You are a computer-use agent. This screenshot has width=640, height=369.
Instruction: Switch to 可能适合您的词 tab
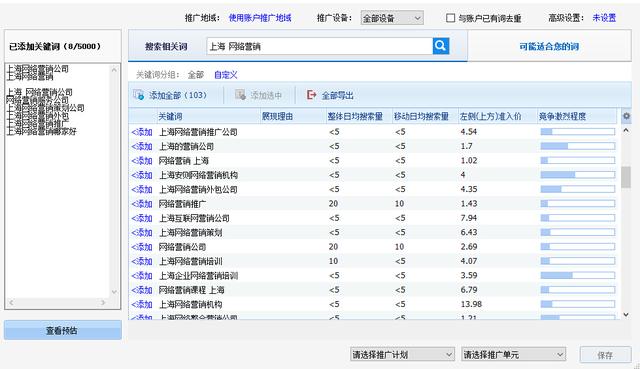(x=549, y=47)
